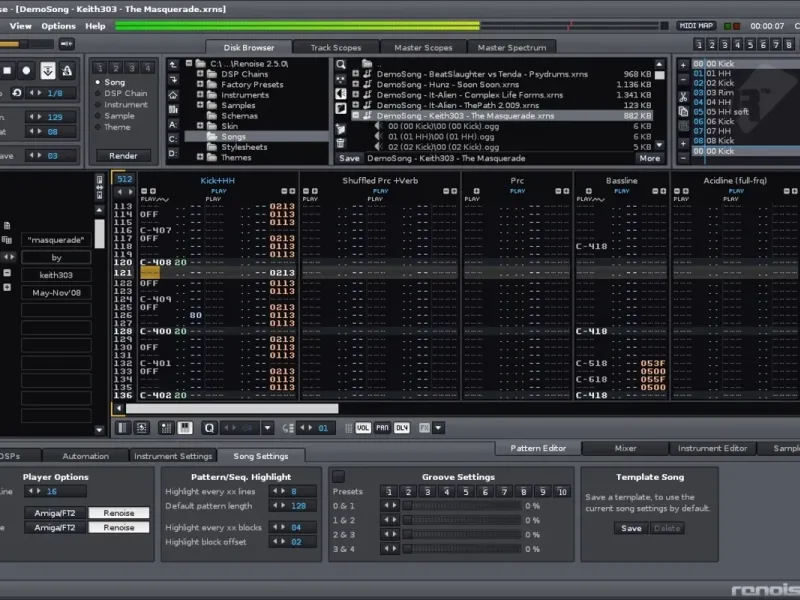Image resolution: width=800 pixels, height=600 pixels.
Task: Collapse the Keith303 Masquerade song entry
Action: click(x=356, y=116)
